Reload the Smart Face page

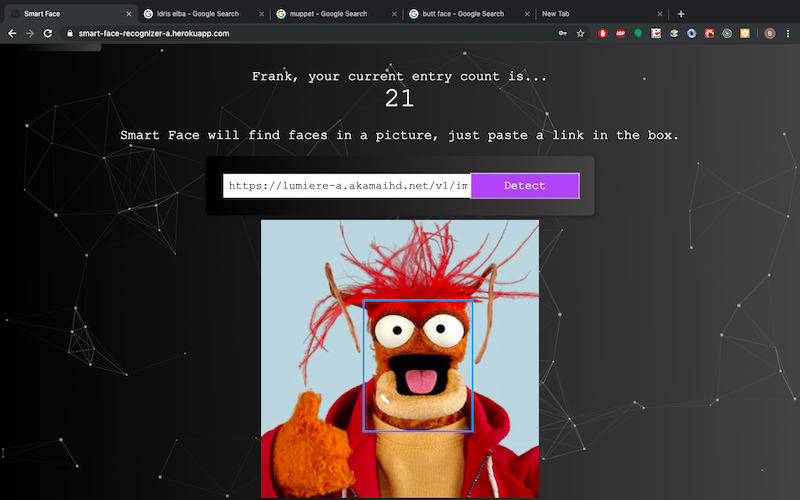[47, 34]
